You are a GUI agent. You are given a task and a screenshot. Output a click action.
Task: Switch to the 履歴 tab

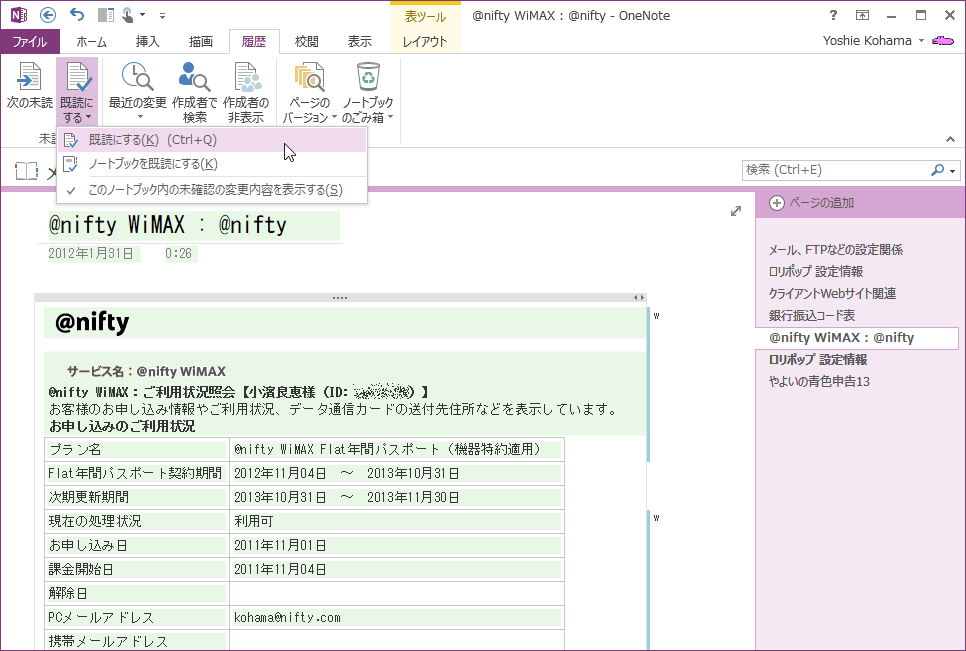pyautogui.click(x=254, y=41)
